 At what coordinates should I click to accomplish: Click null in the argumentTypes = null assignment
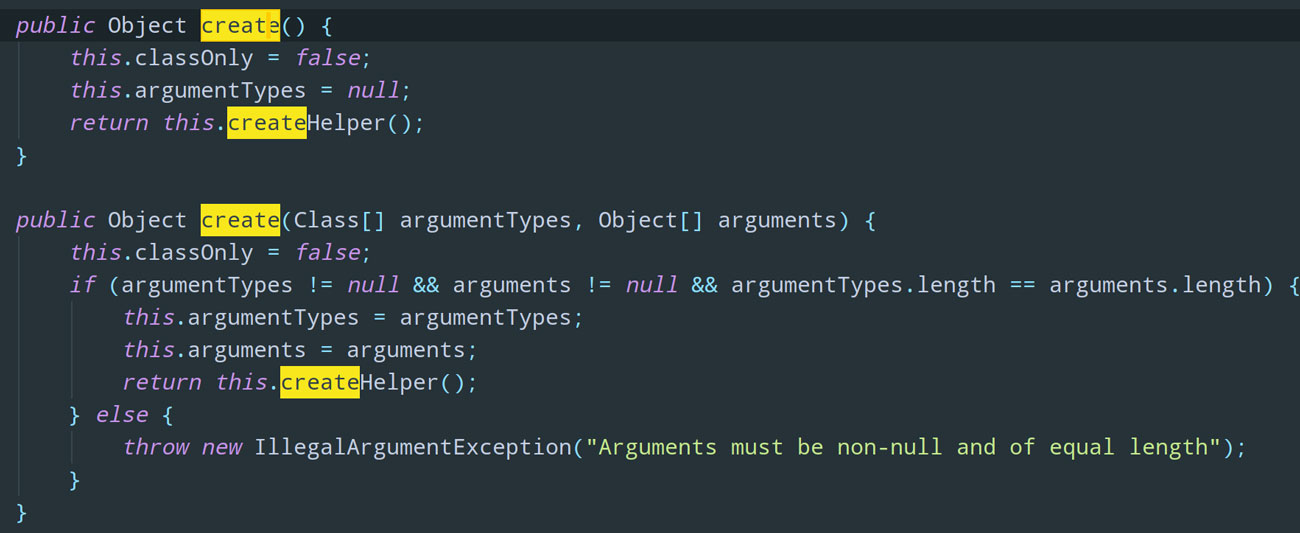pos(373,90)
